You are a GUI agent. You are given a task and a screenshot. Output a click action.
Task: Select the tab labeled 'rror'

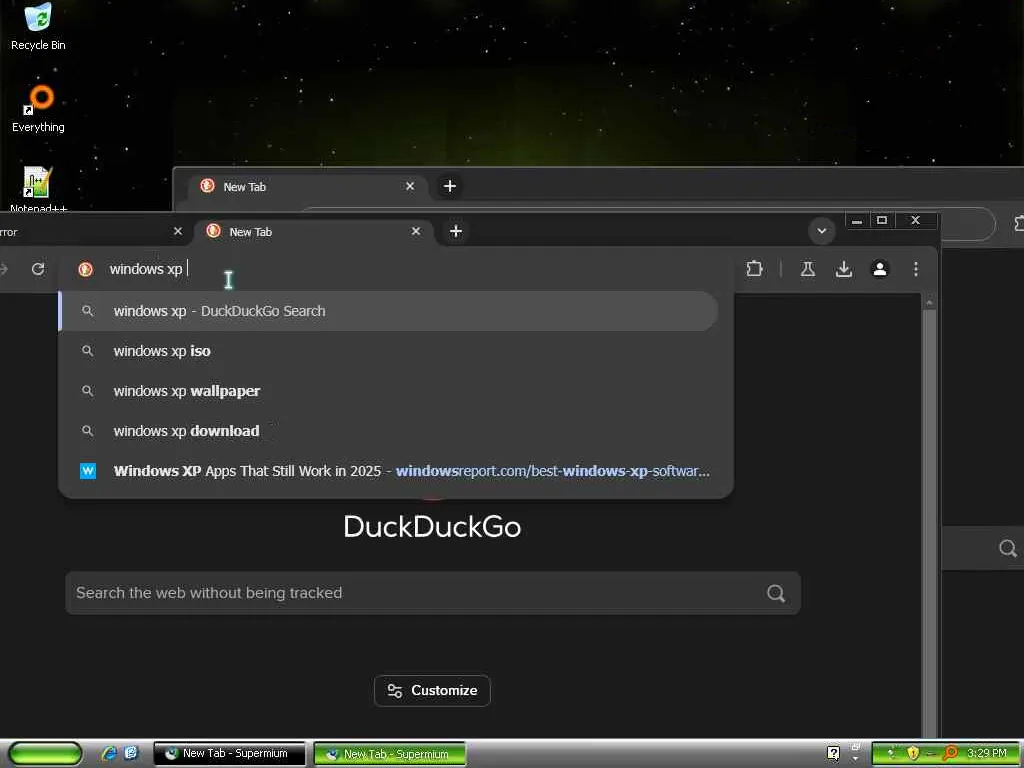point(91,232)
